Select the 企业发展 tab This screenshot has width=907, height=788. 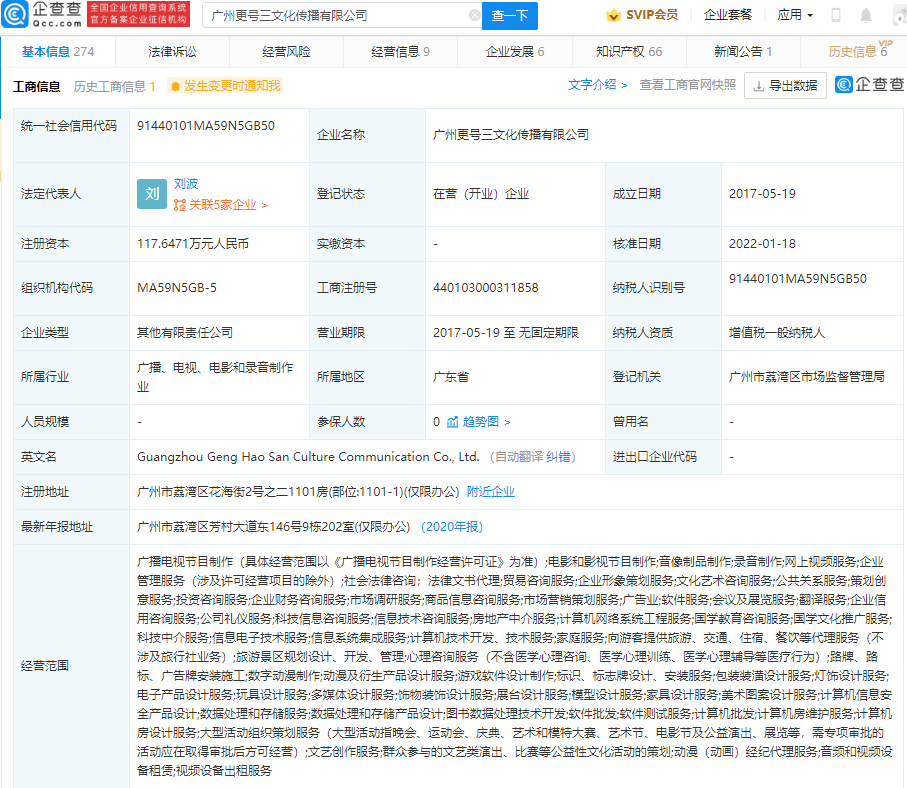(x=515, y=51)
